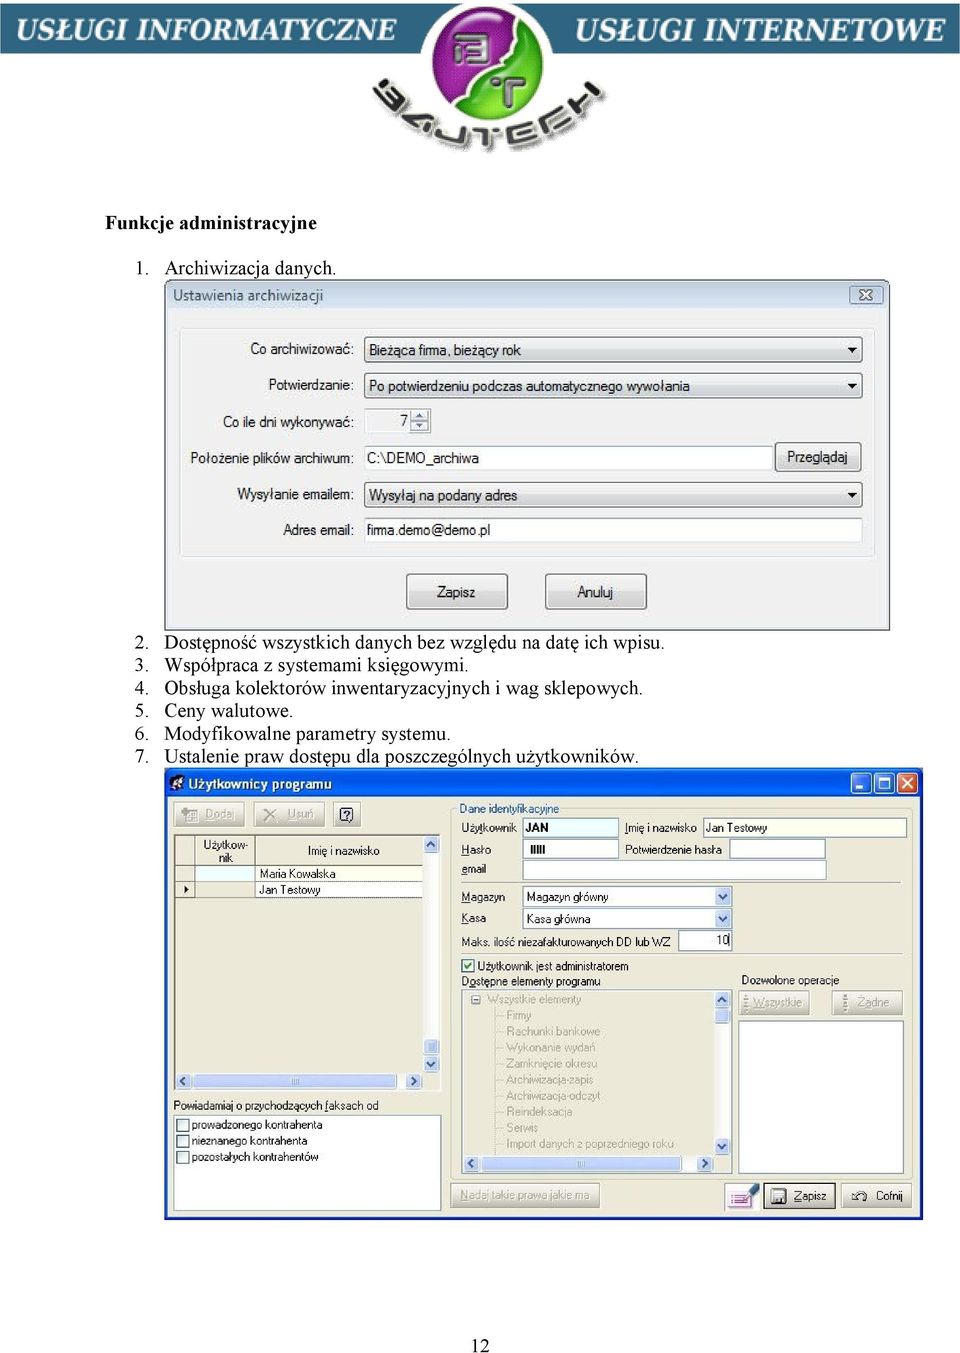Click the 'Potwierdzenie hasła' field
Image resolution: width=960 pixels, height=1353 pixels.
(x=777, y=849)
